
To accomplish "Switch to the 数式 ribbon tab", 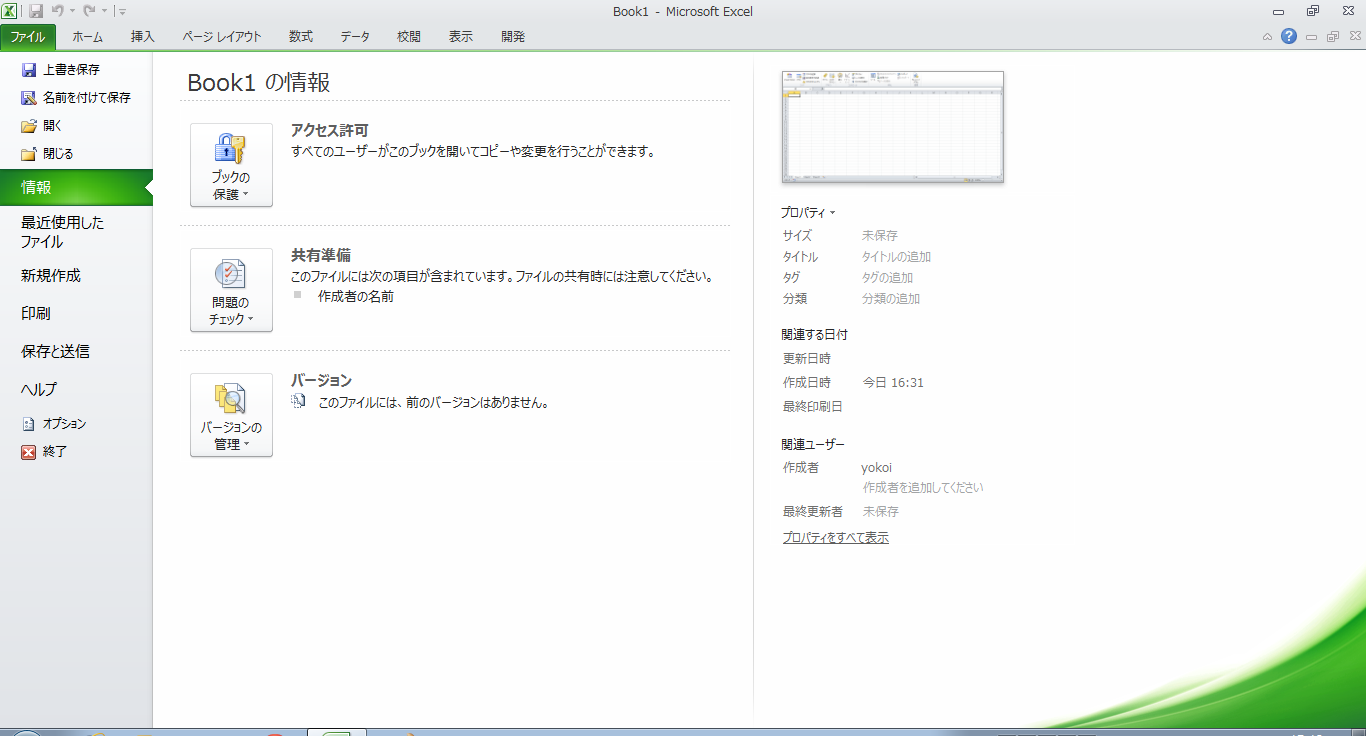I will pos(301,37).
